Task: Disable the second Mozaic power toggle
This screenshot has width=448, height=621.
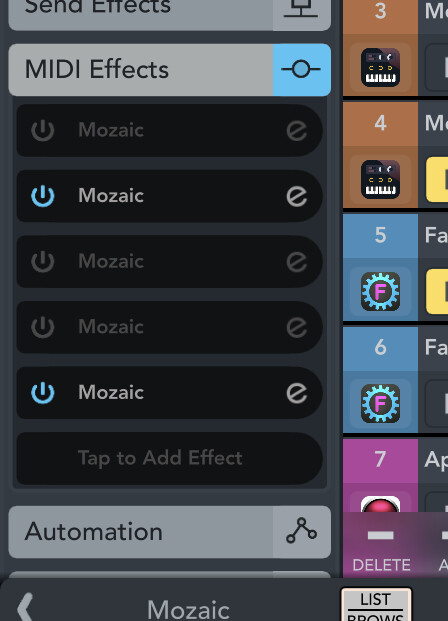Action: pyautogui.click(x=42, y=196)
